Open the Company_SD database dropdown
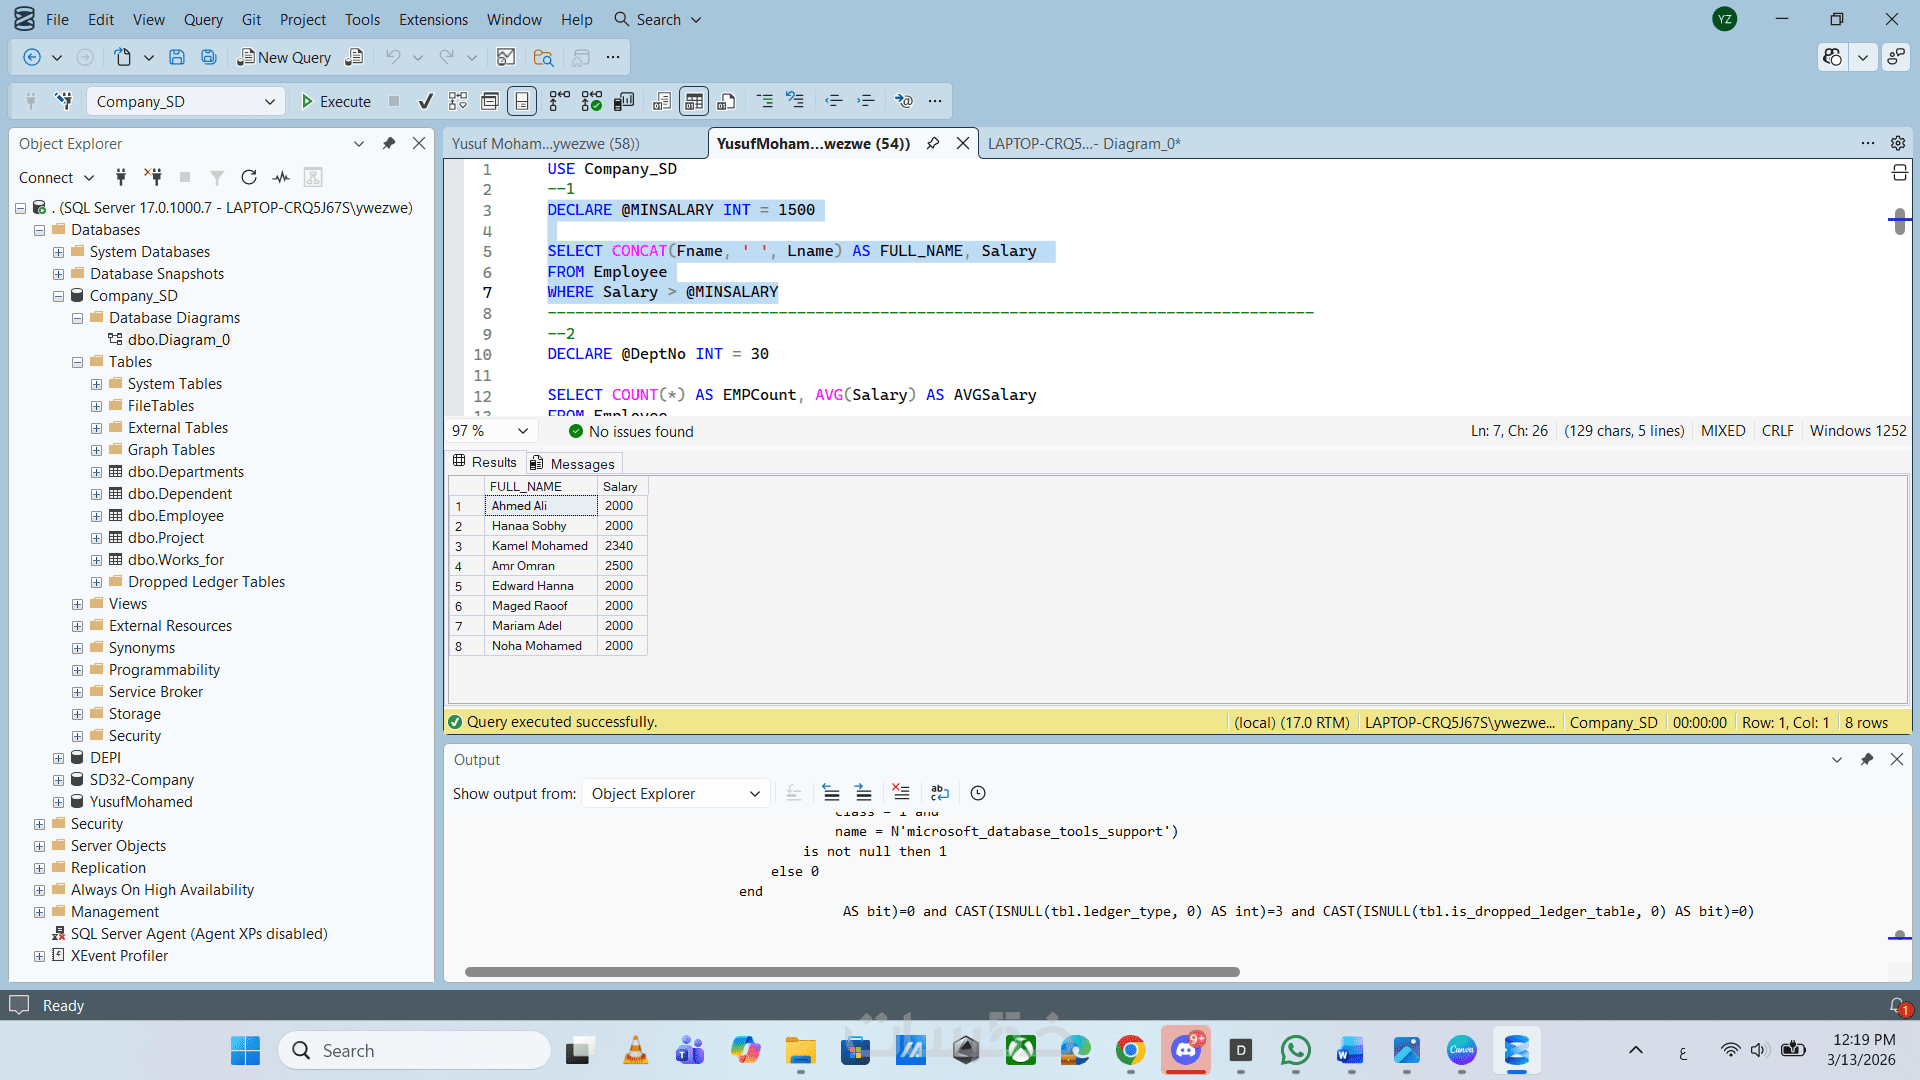The width and height of the screenshot is (1920, 1080). tap(269, 101)
